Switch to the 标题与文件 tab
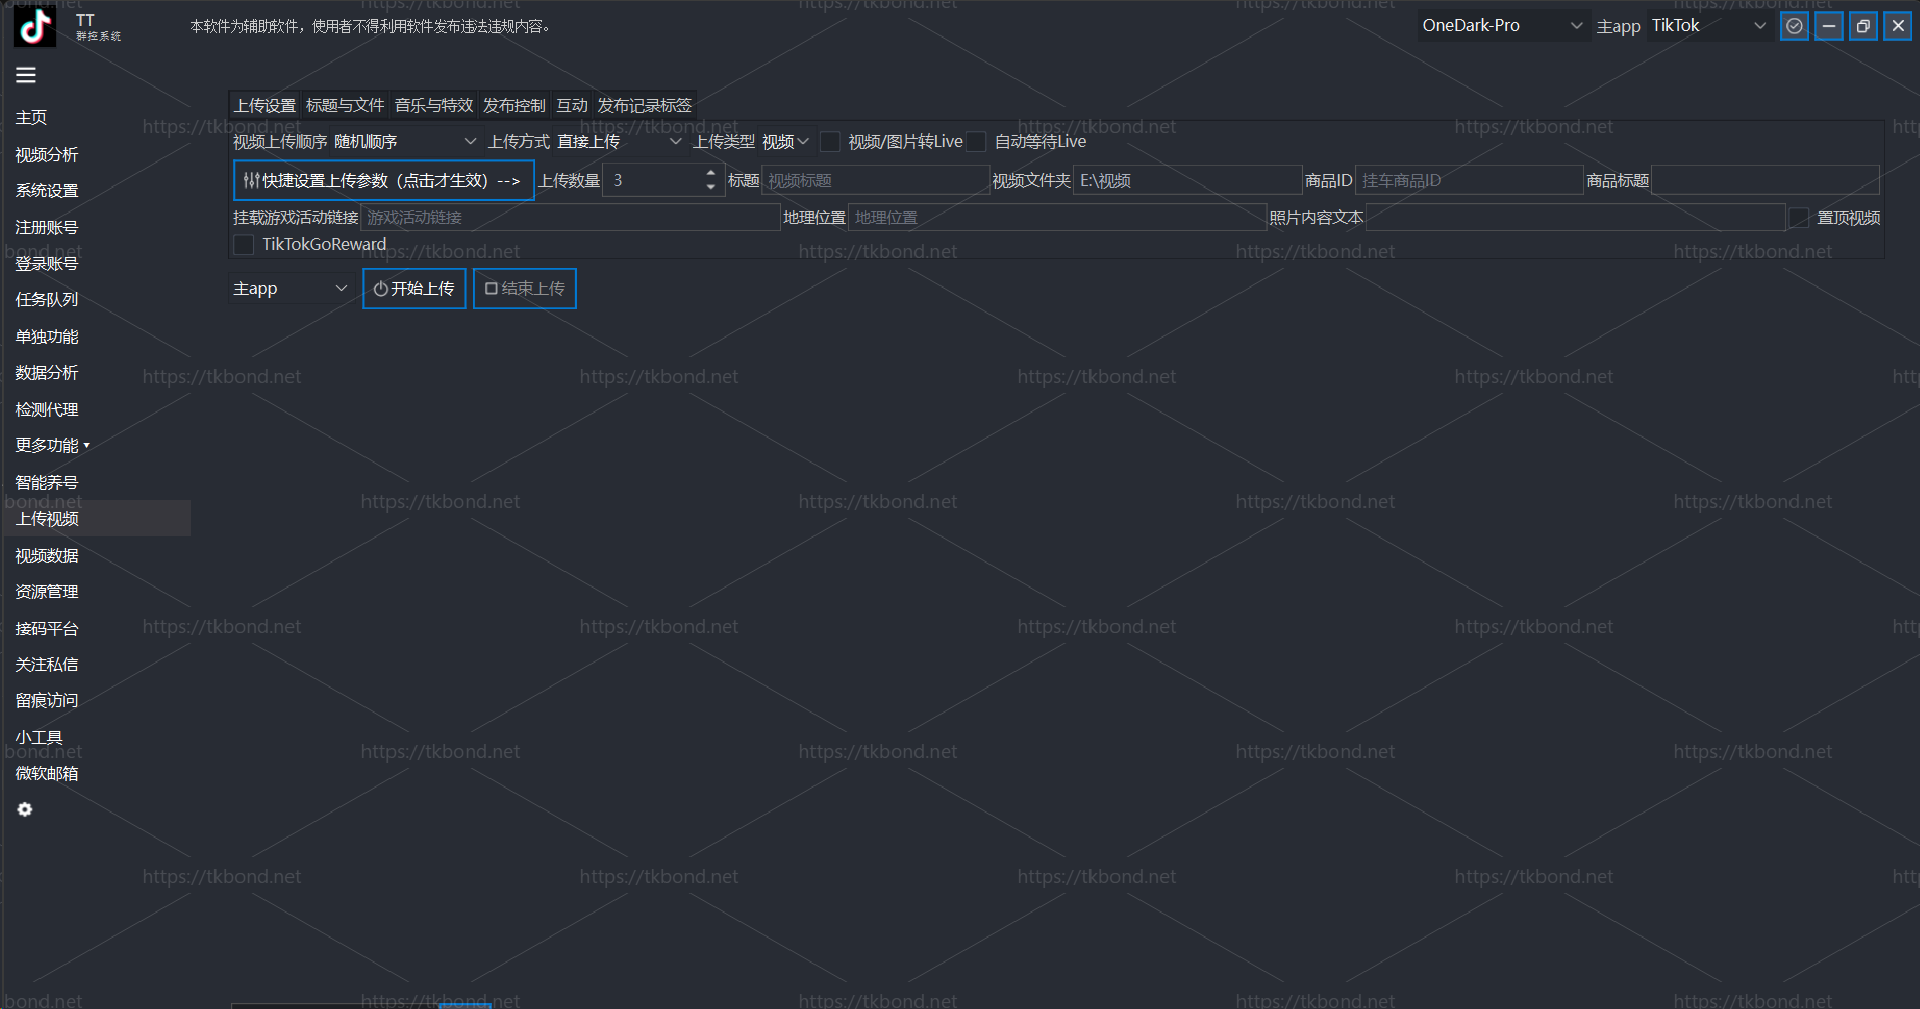The image size is (1920, 1009). 345,106
